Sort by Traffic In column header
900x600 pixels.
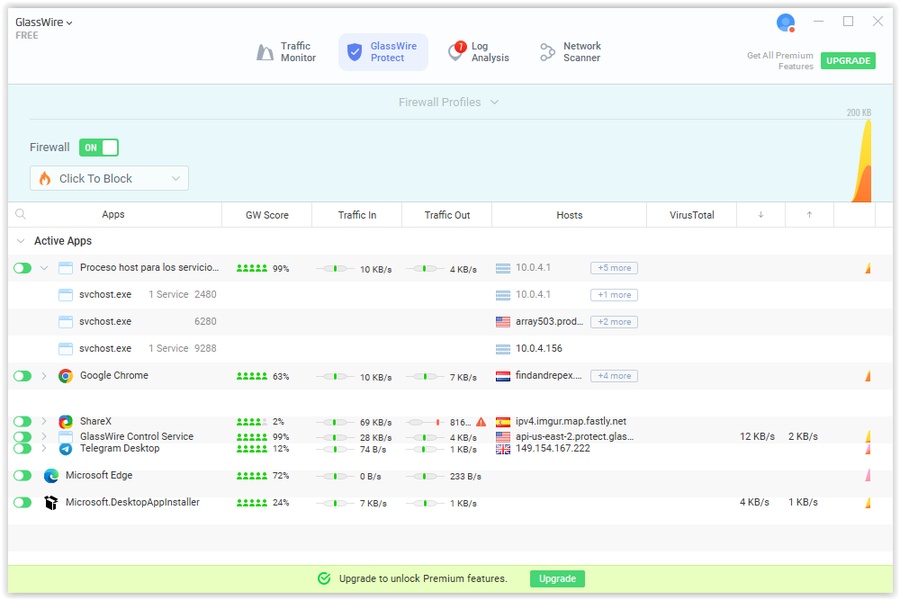[x=357, y=215]
